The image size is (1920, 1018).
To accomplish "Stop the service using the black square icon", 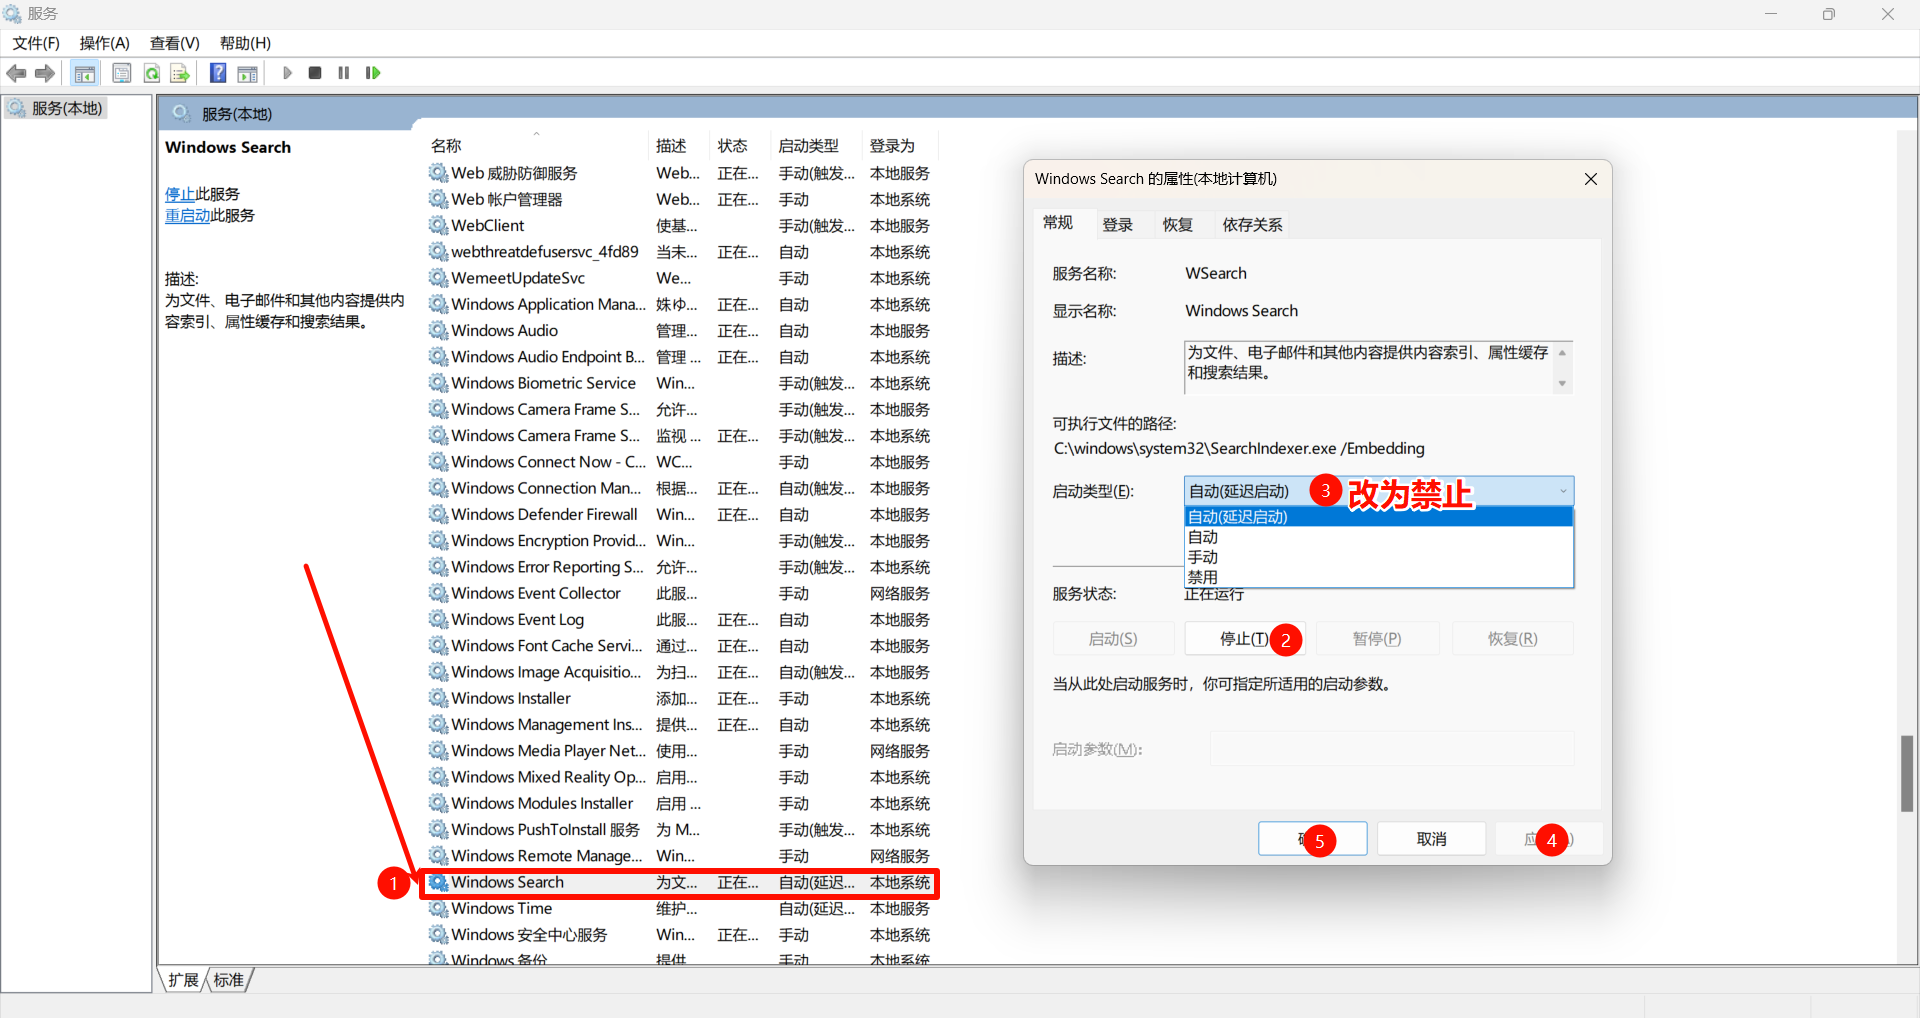I will tap(314, 72).
